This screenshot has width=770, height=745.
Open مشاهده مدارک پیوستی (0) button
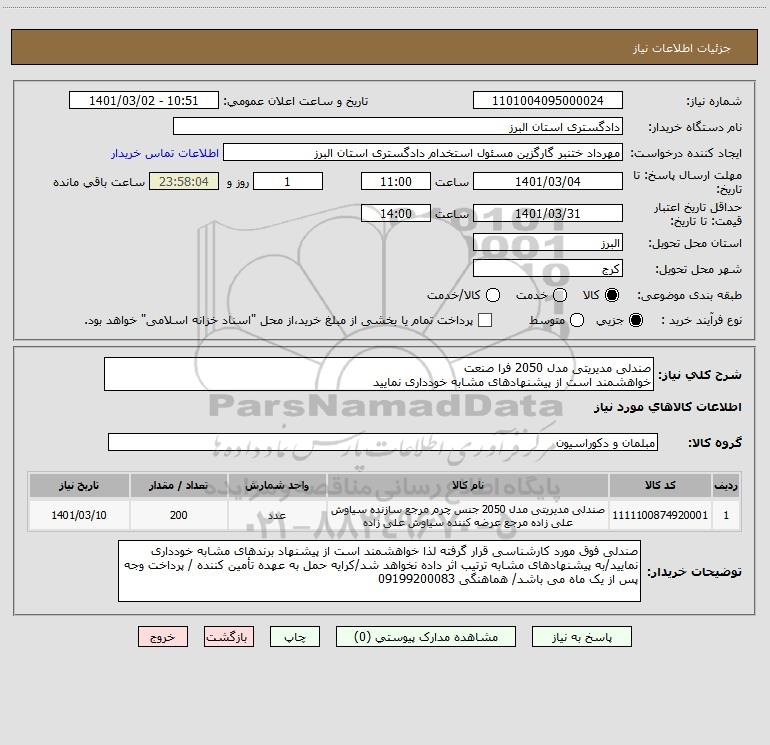[x=426, y=637]
